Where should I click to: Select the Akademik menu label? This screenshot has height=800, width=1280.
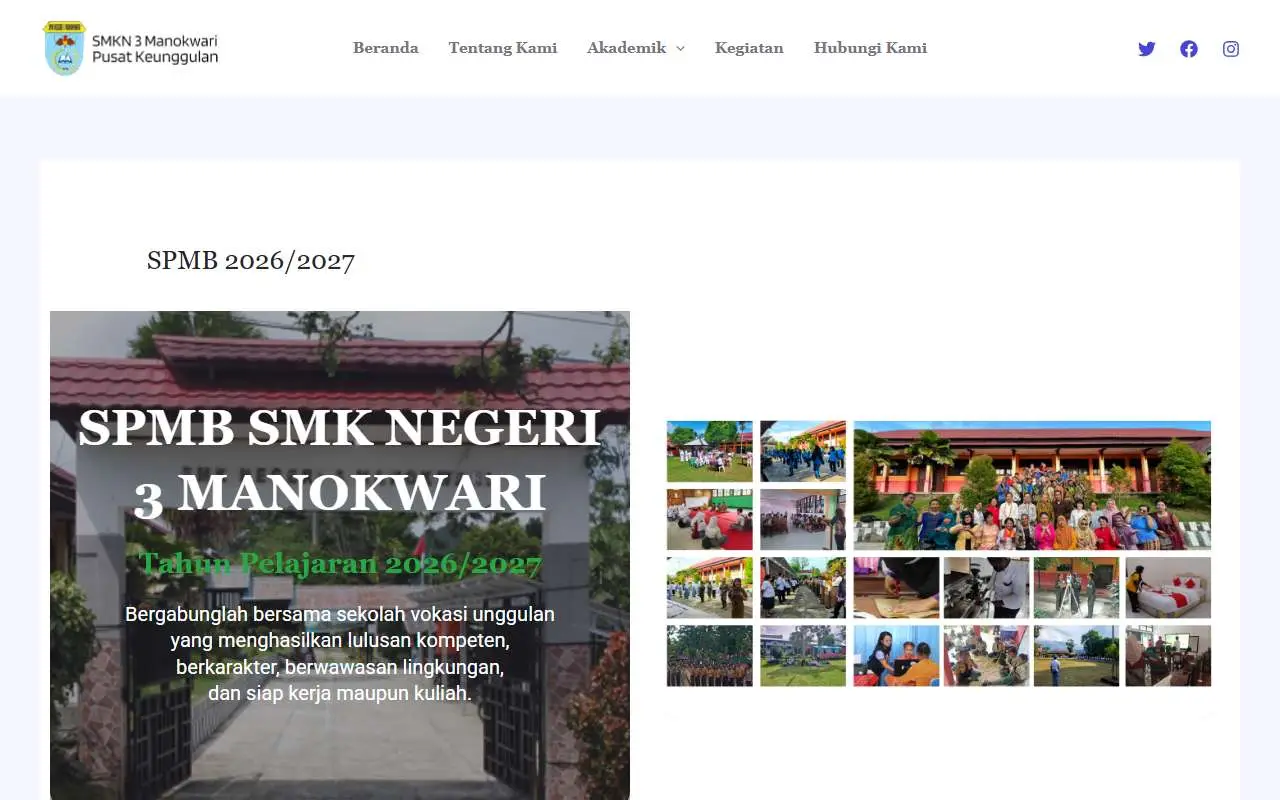(627, 48)
